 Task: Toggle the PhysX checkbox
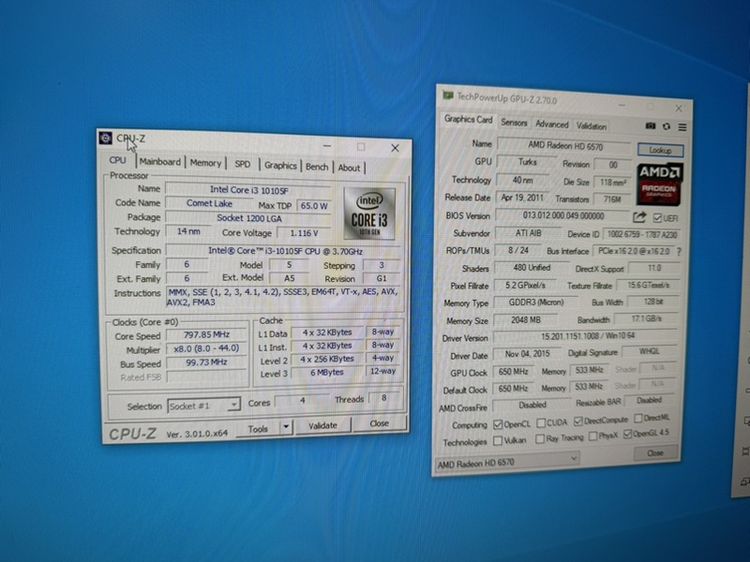(x=593, y=436)
